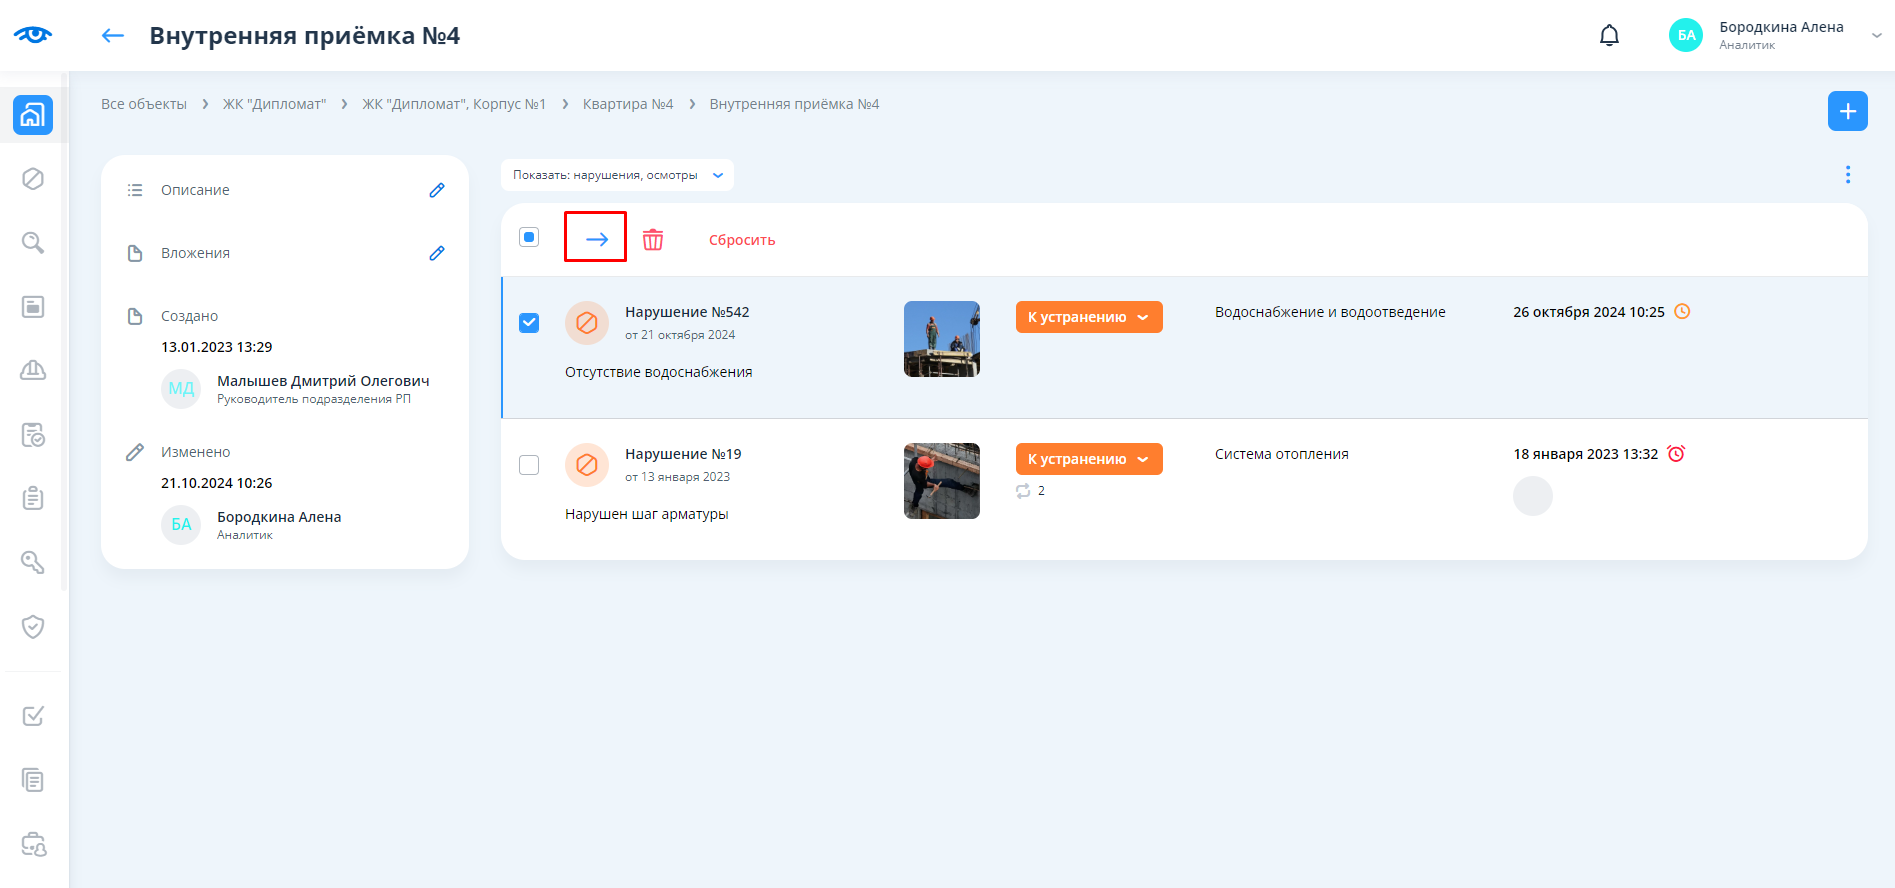This screenshot has height=888, width=1895.
Task: Edit the Вложения section with pencil icon
Action: (x=437, y=253)
